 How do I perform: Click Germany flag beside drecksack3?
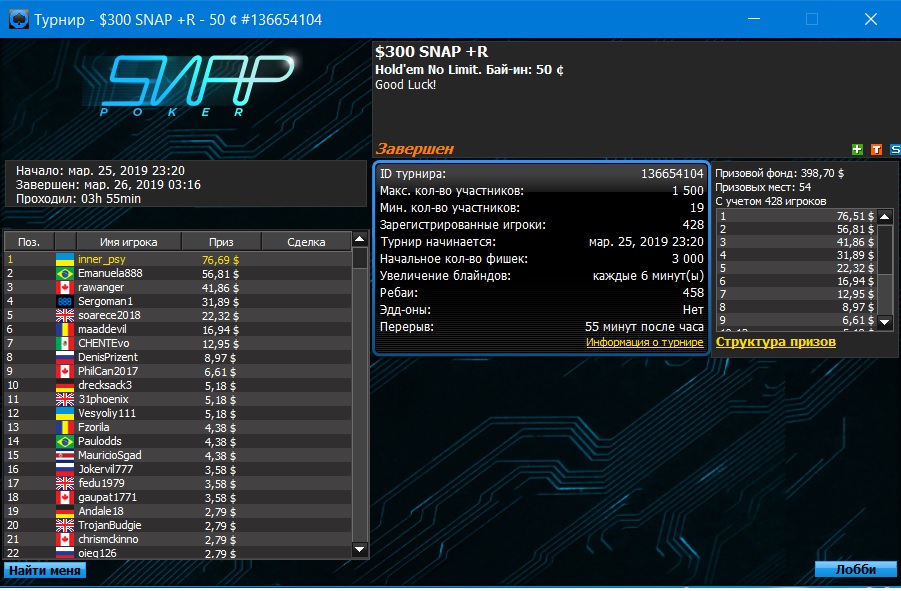(x=65, y=385)
